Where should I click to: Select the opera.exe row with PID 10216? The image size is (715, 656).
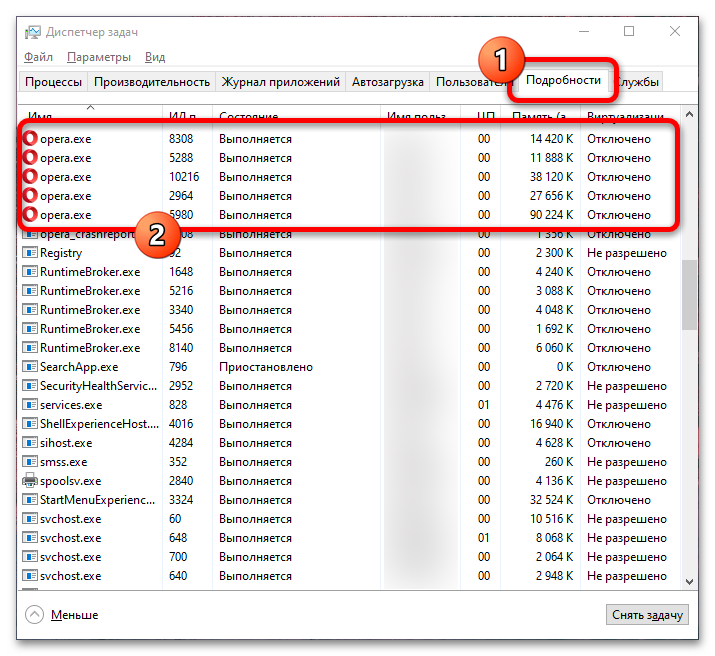coord(349,177)
